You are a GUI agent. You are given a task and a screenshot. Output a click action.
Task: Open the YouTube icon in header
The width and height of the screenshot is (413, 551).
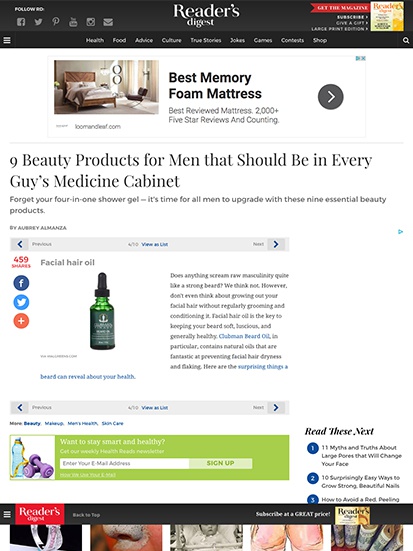73,22
